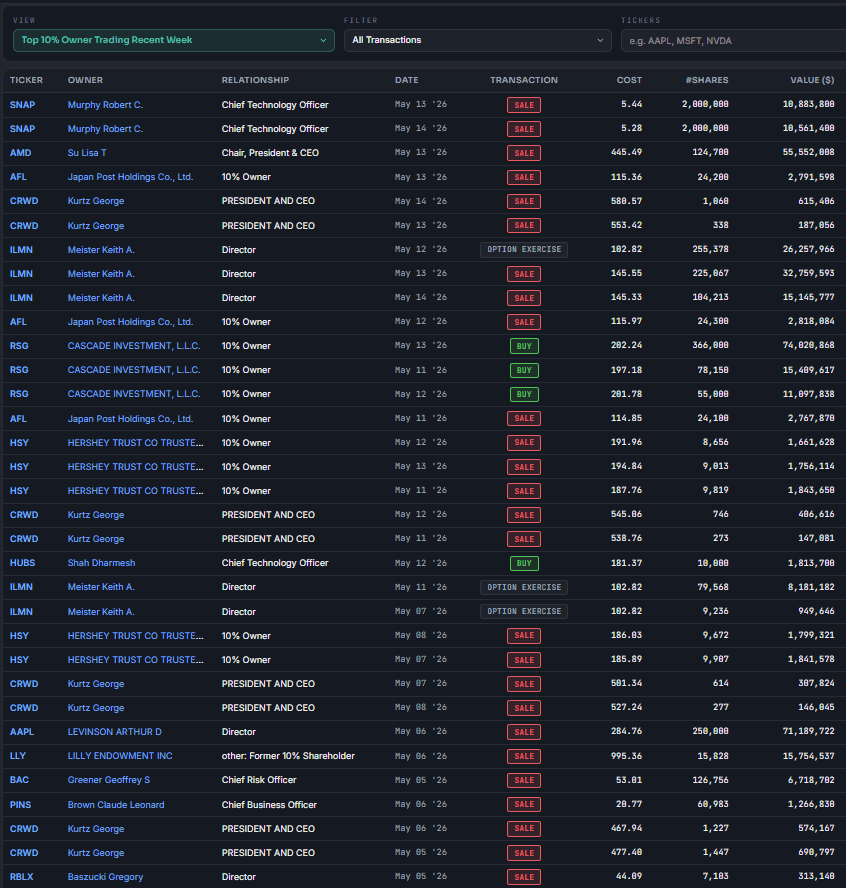Open Kurtz George in the 477.40 cost row
The height and width of the screenshot is (888, 846).
[96, 853]
